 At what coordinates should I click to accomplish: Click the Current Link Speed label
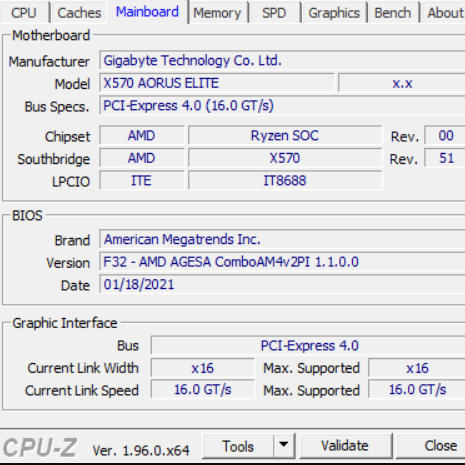click(82, 391)
